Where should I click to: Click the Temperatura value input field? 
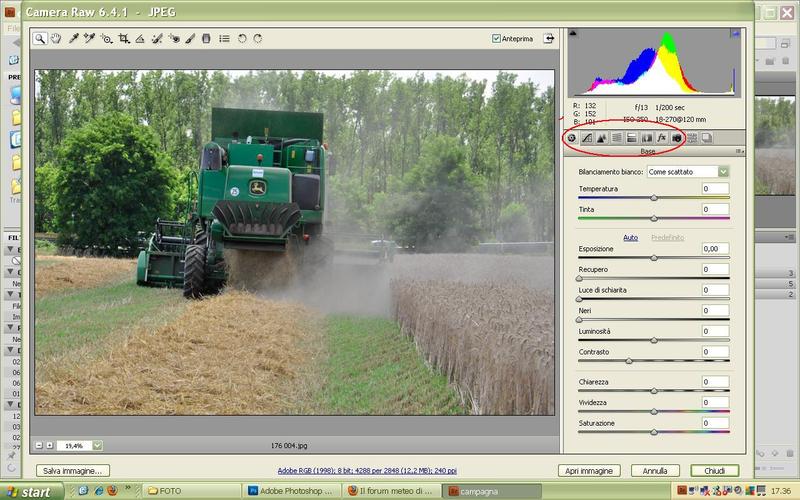715,188
